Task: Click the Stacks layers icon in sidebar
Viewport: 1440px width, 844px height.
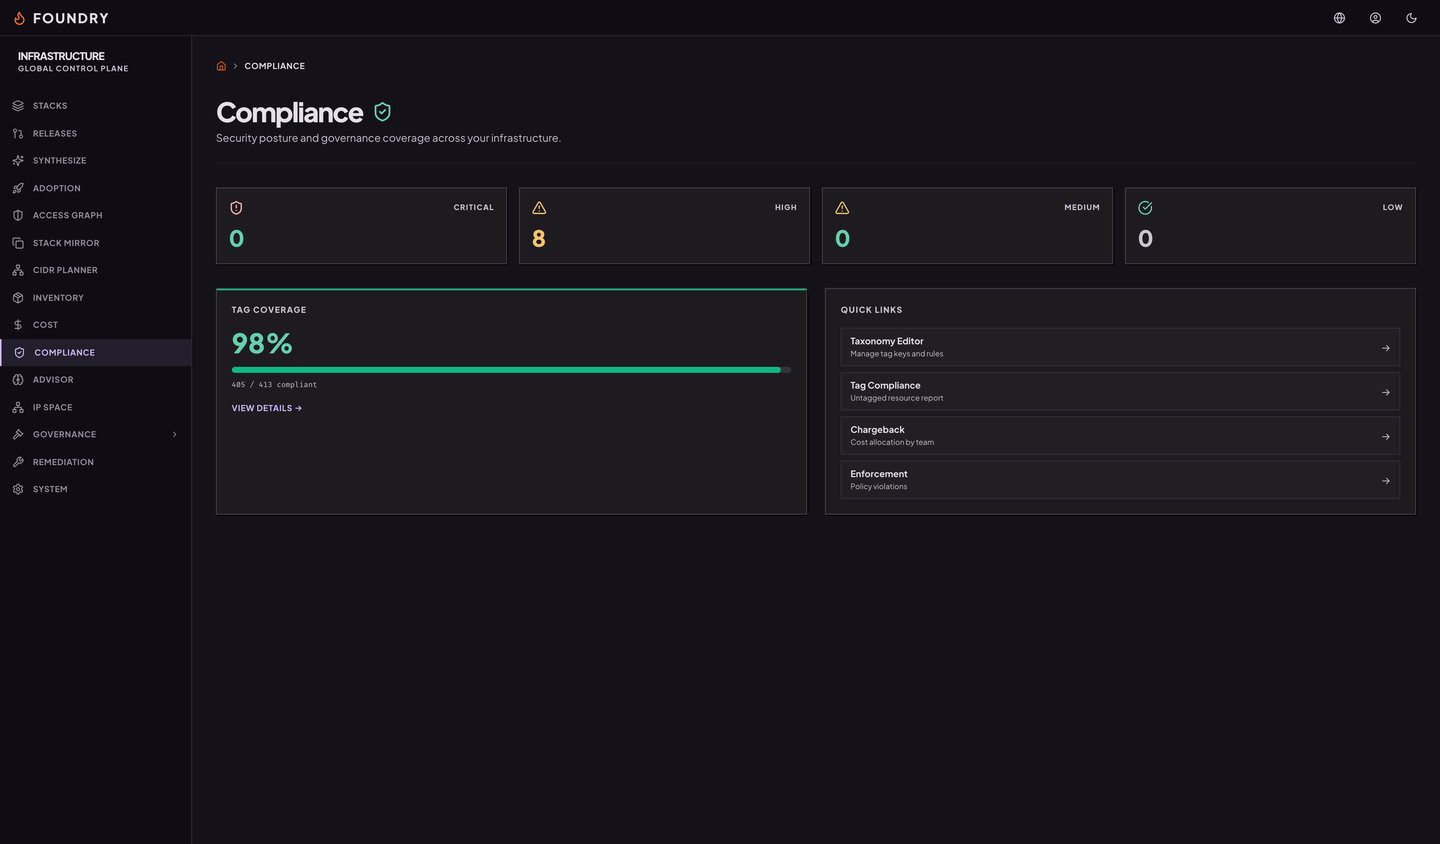Action: (18, 106)
